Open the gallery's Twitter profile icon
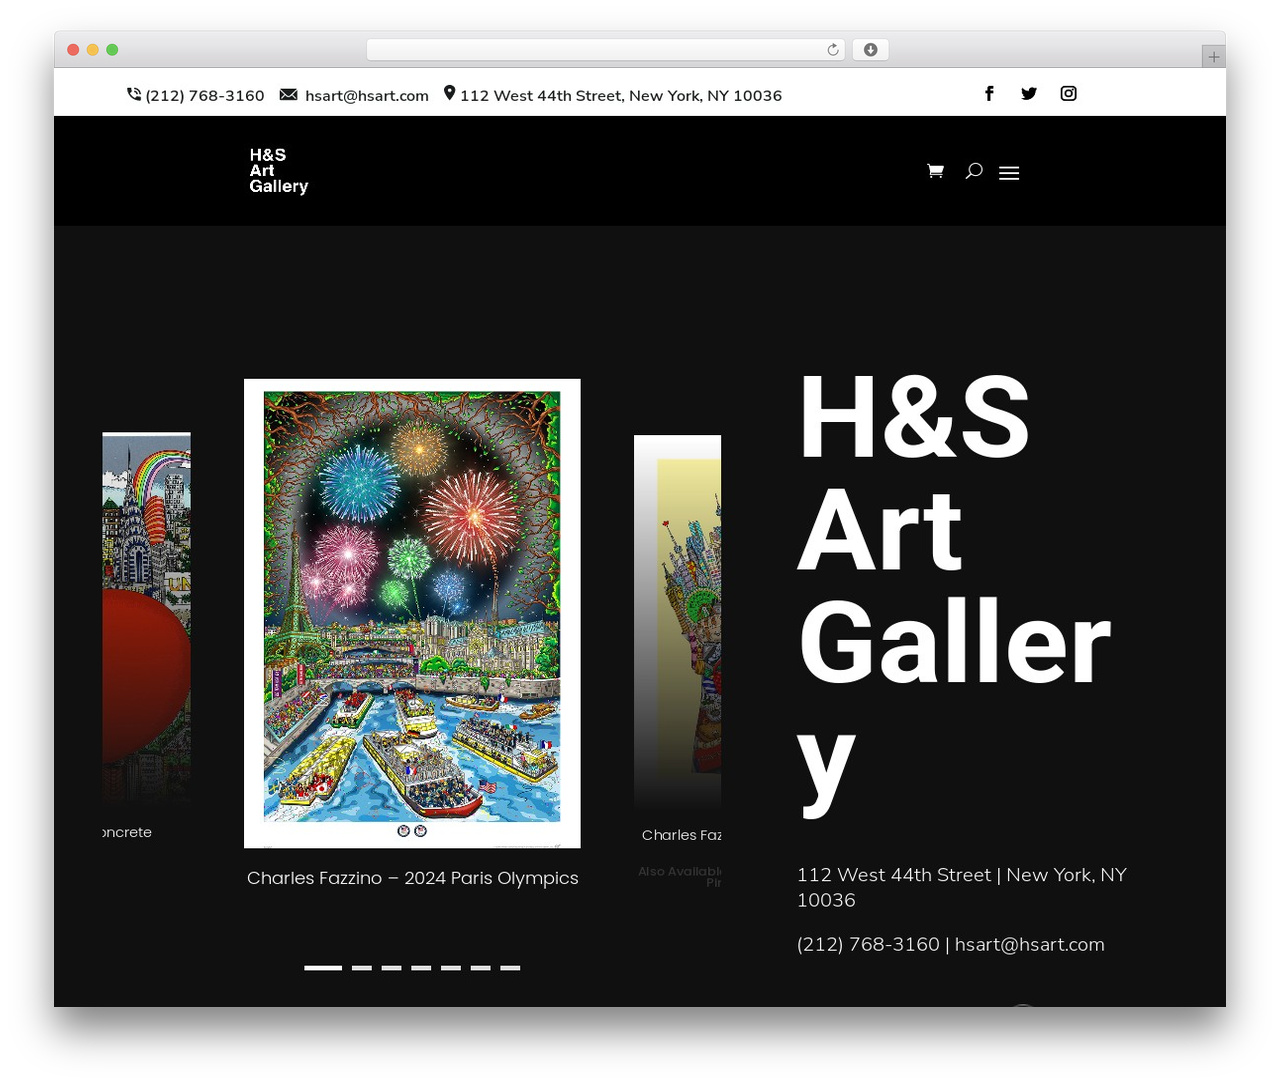Image resolution: width=1280 pixels, height=1084 pixels. point(1029,93)
